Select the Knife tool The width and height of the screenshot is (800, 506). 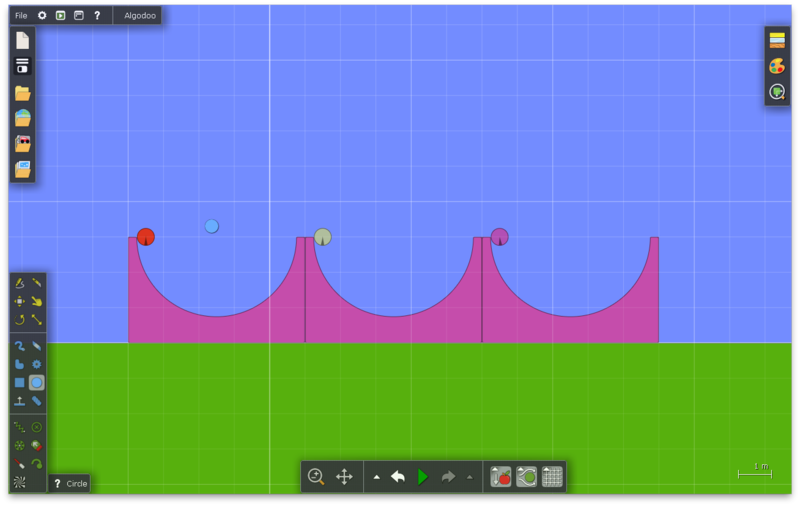(37, 283)
